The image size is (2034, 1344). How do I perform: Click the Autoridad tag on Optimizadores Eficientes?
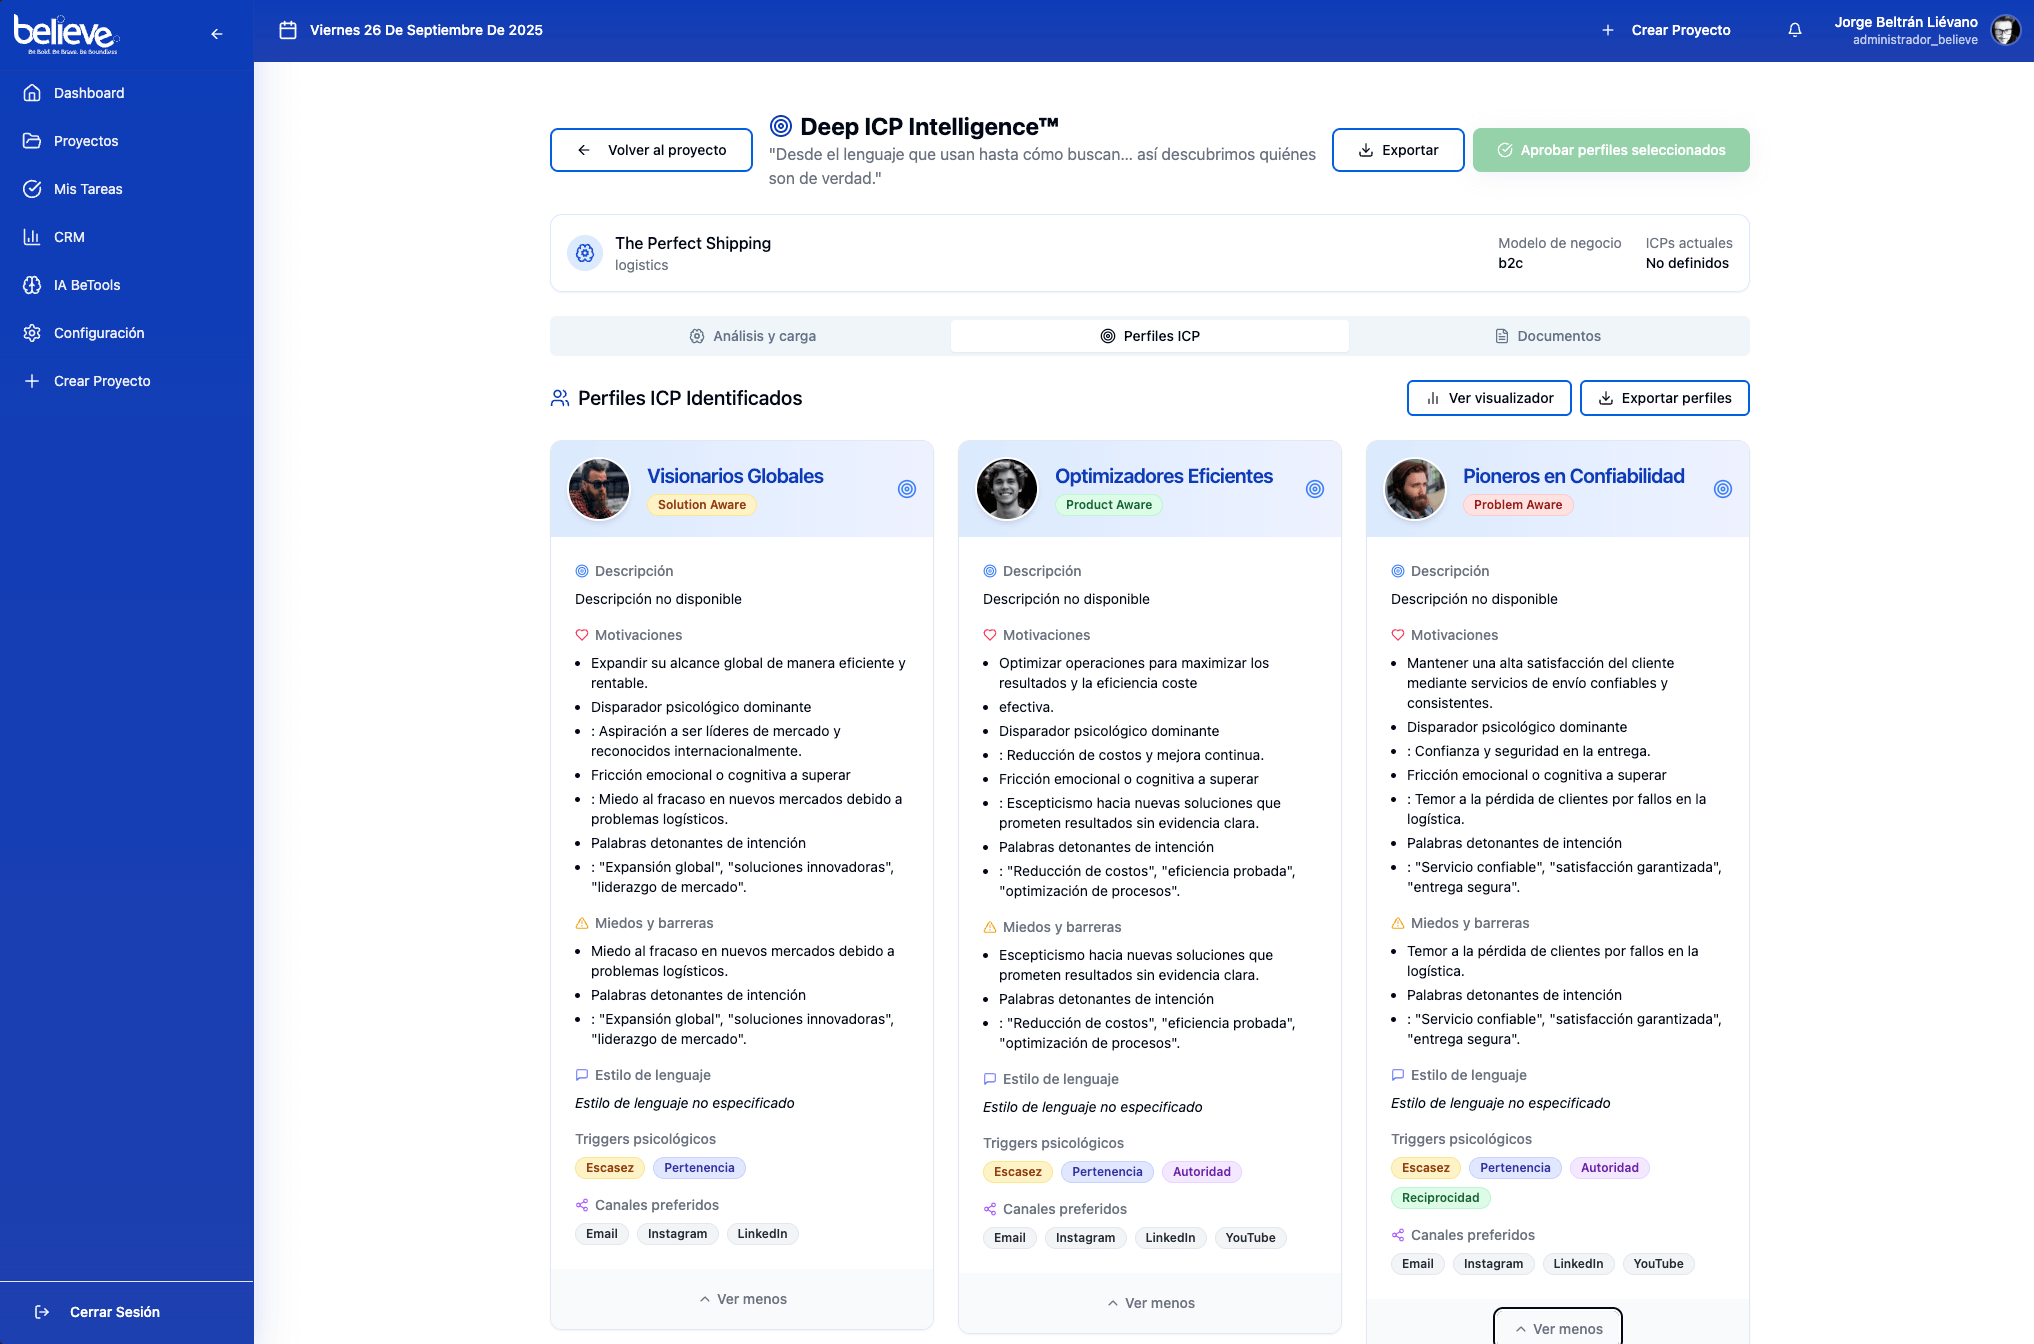(x=1201, y=1172)
